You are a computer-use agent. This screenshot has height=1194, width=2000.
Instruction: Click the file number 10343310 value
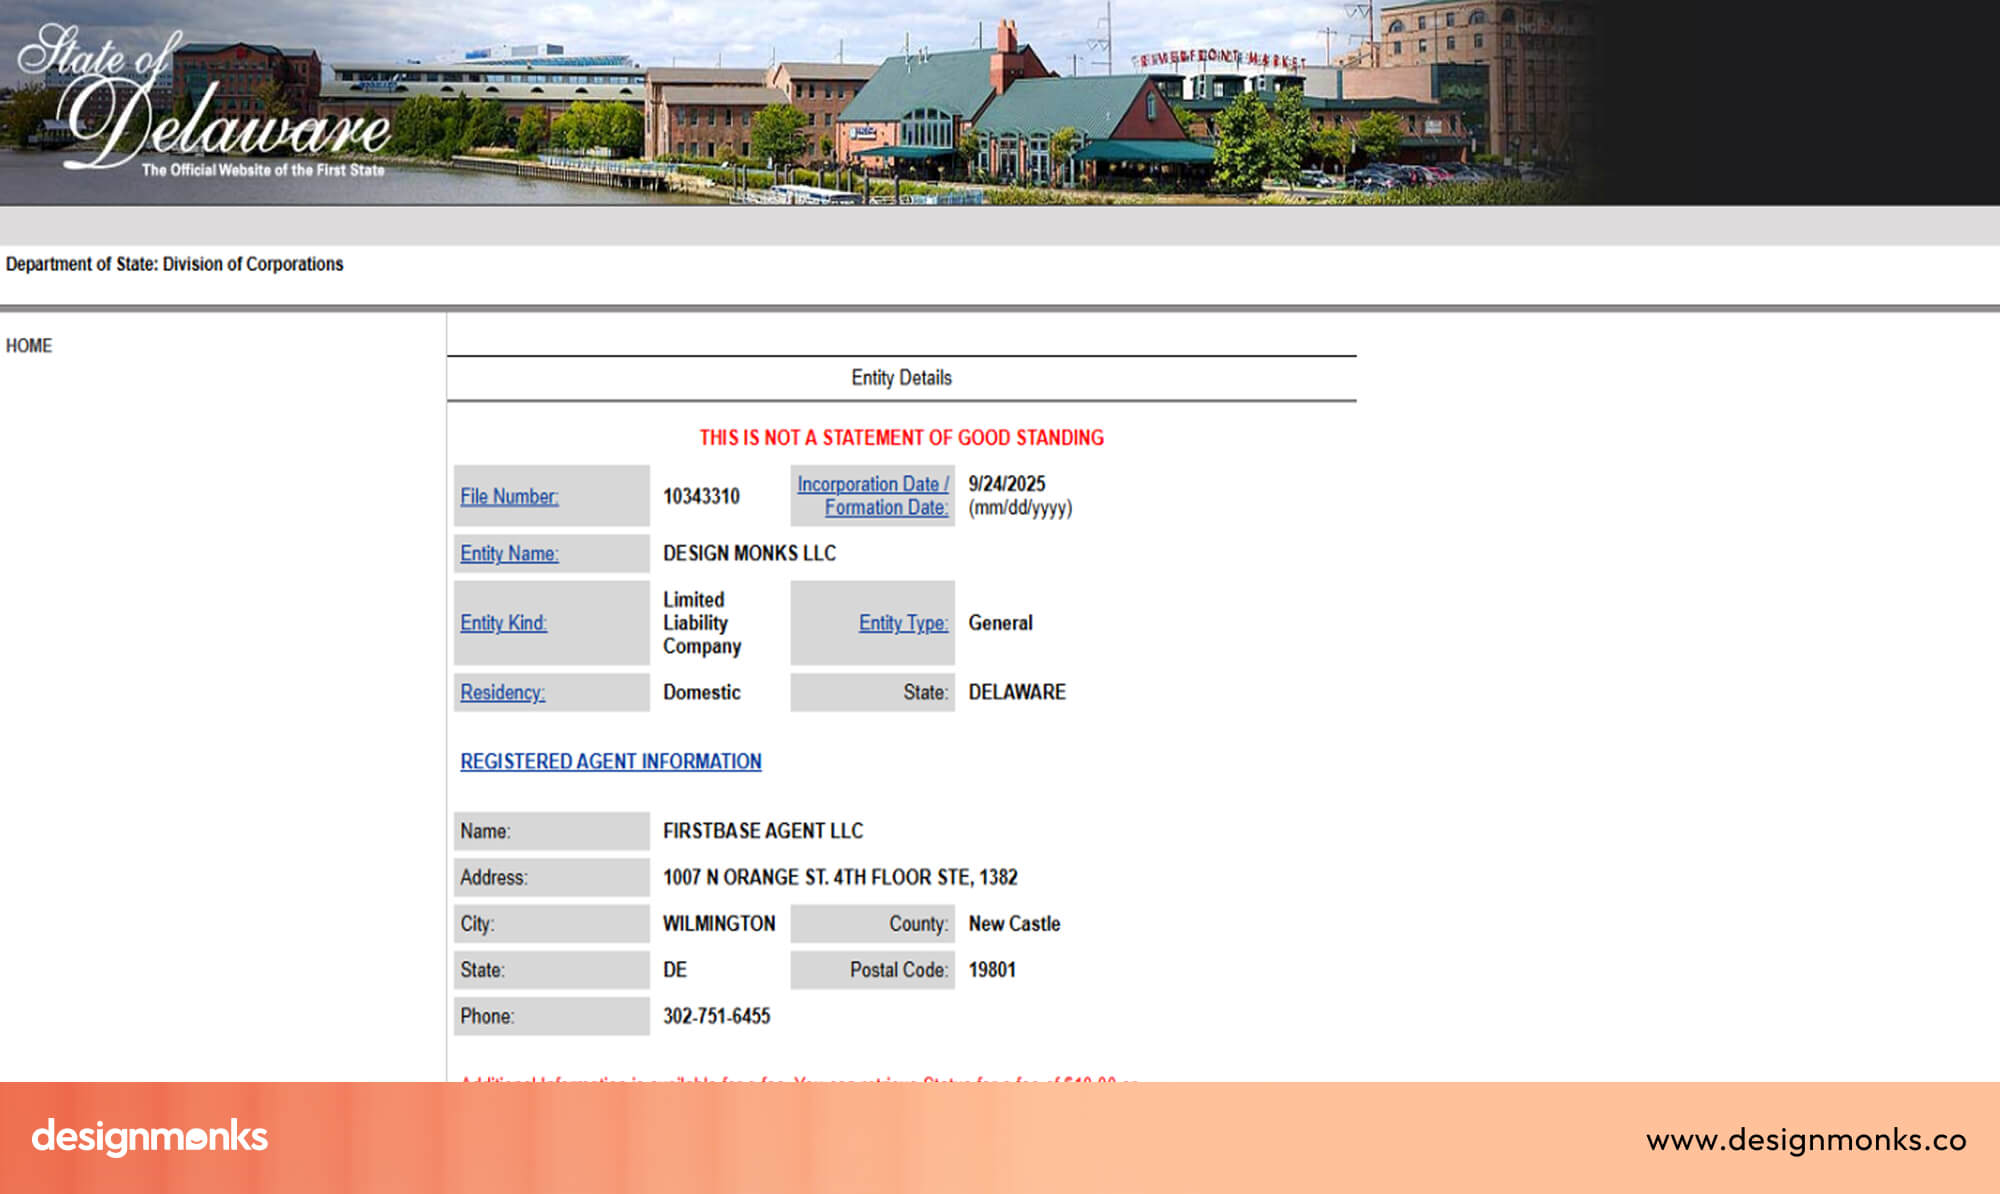(701, 496)
